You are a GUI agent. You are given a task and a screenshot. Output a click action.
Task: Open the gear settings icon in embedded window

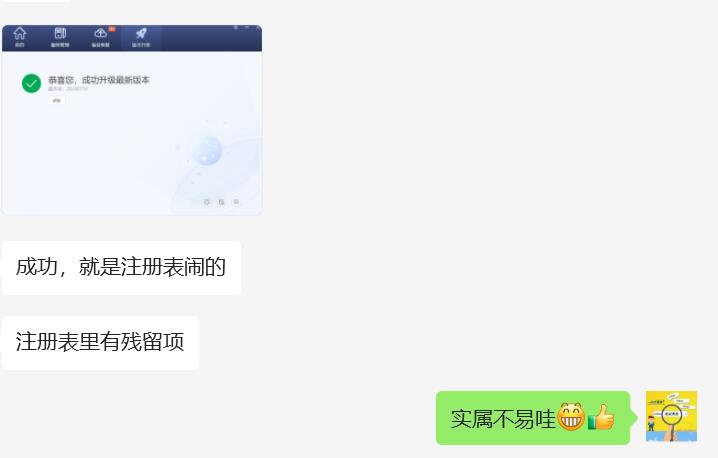coord(207,202)
